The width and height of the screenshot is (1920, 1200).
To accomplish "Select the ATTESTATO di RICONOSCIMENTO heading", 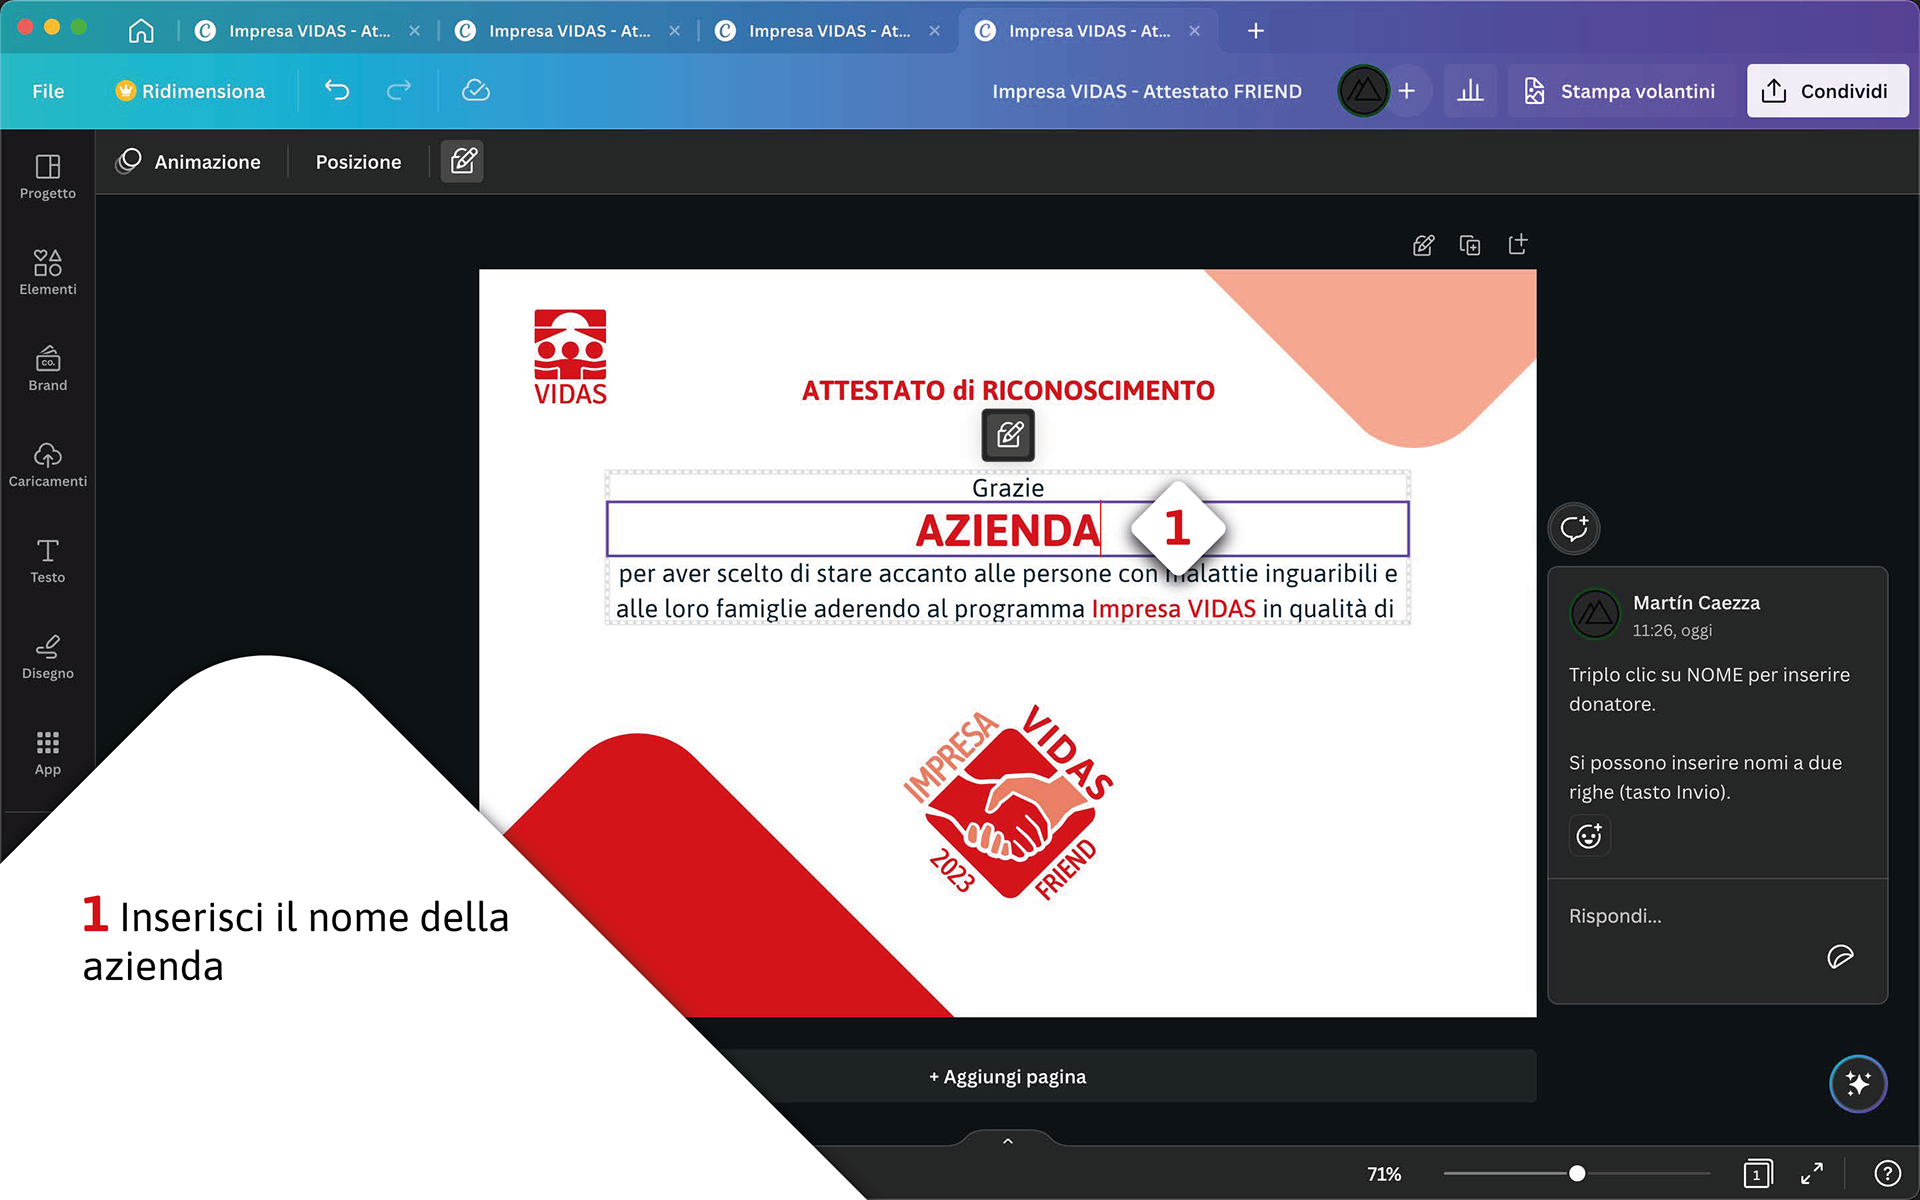I will click(x=1008, y=390).
